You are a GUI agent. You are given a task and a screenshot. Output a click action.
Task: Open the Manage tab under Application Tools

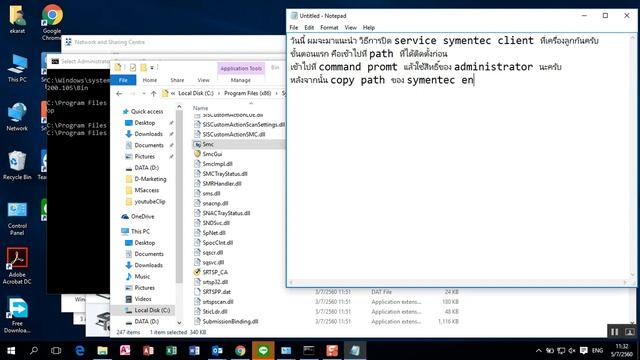(x=240, y=80)
